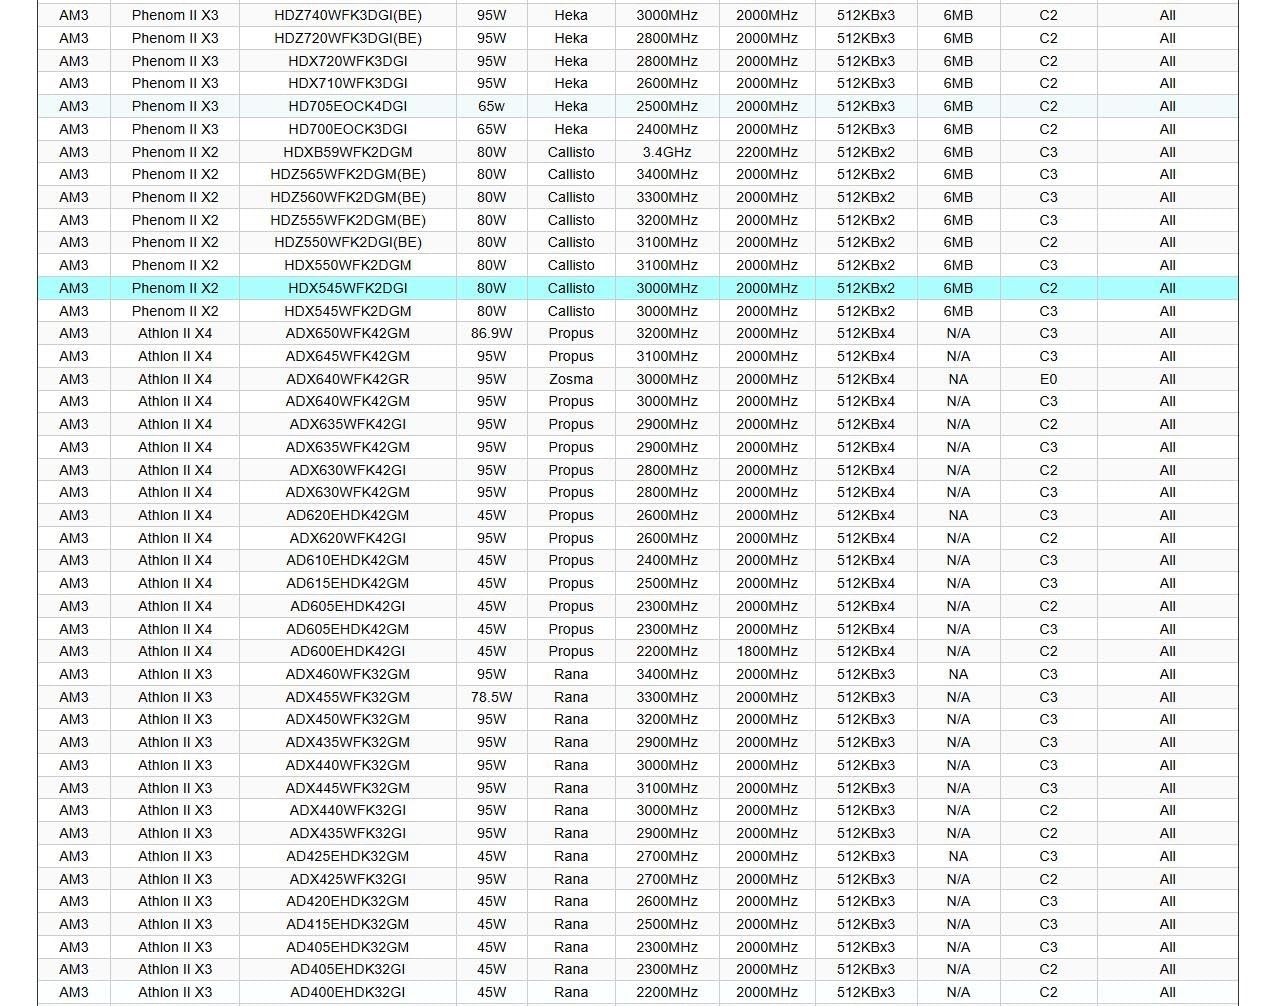This screenshot has width=1273, height=1006.
Task: Select the ADX435WFK32GI model cell
Action: point(347,833)
